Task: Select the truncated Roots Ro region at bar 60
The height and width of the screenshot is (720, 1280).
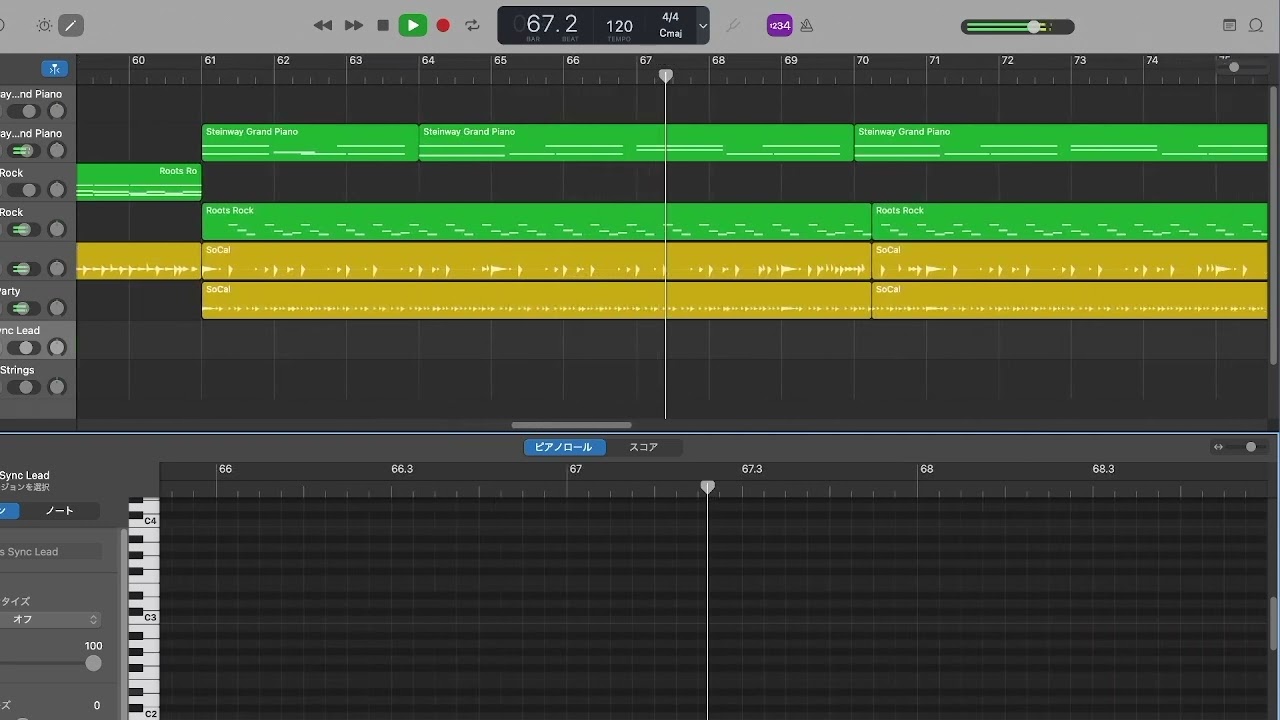Action: point(139,182)
